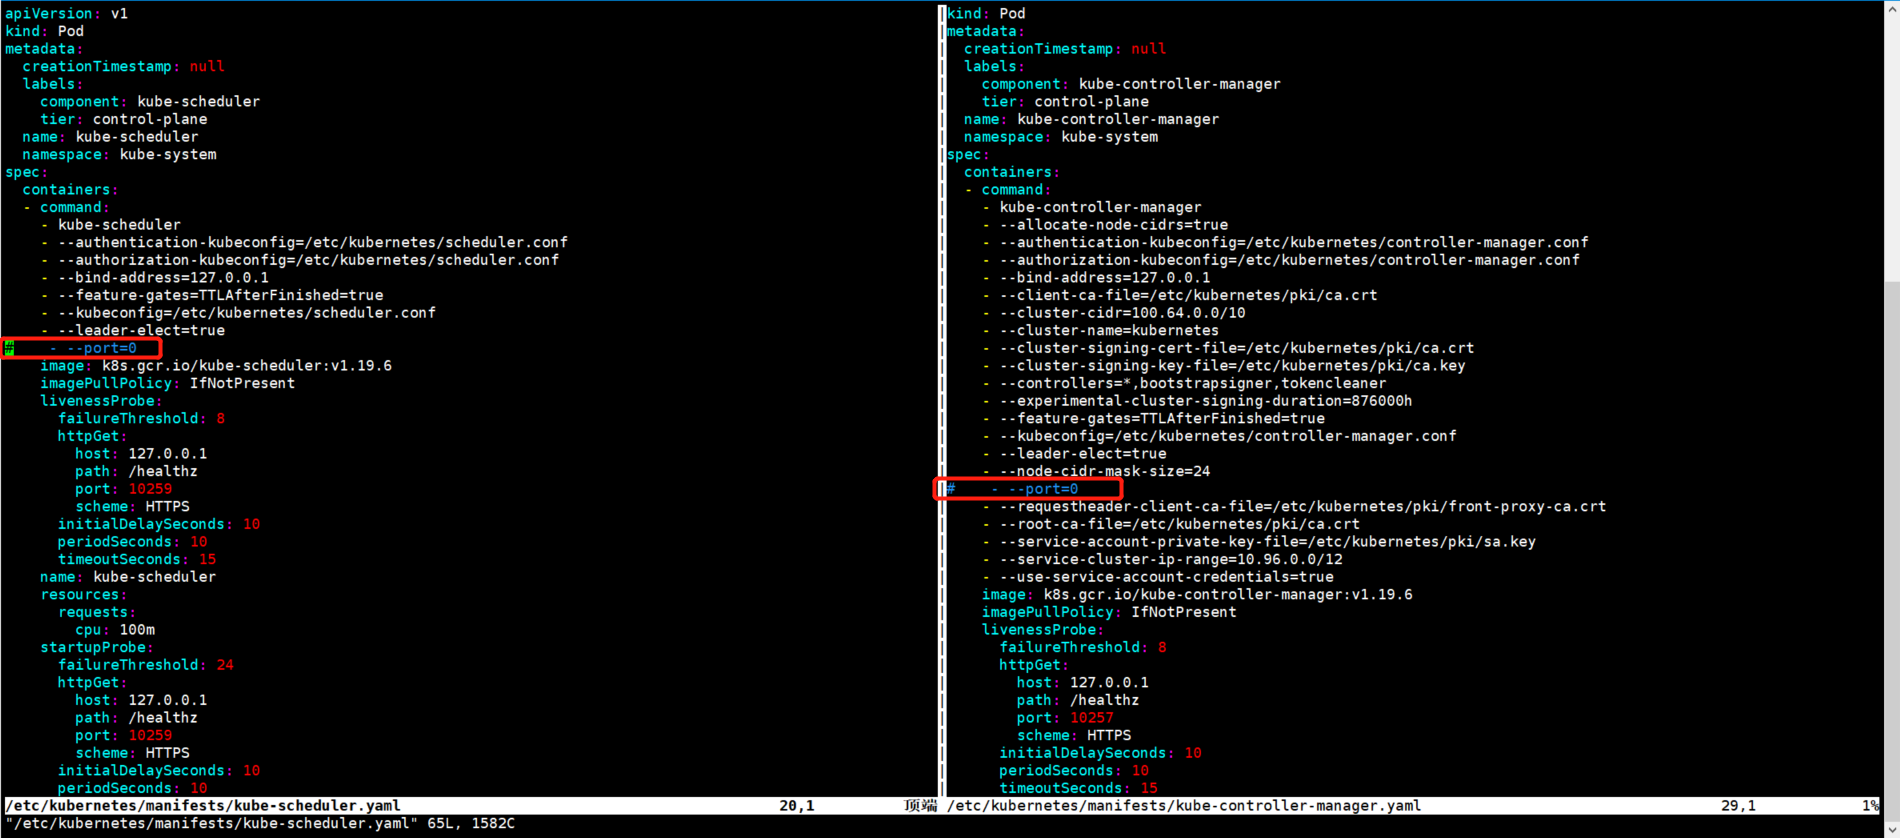The width and height of the screenshot is (1900, 838).
Task: Click commented '--port=0' in controller-manager pane
Action: point(1013,489)
